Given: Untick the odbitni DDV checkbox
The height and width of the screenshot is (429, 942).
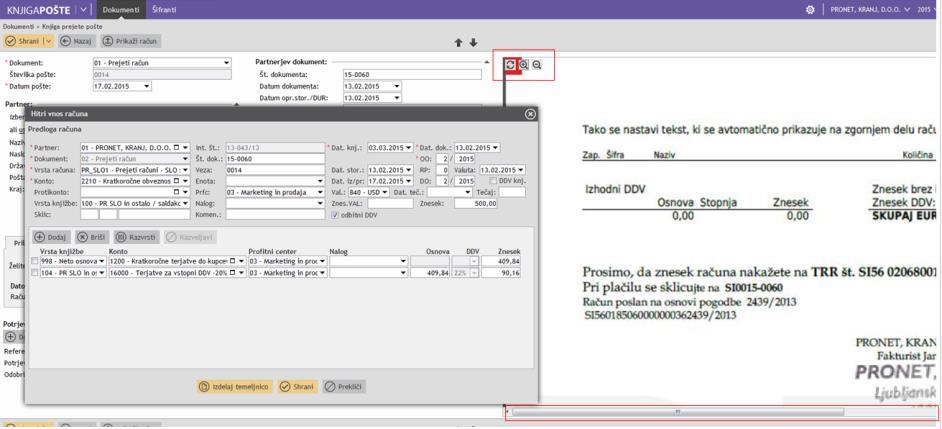Looking at the screenshot, I should coord(335,214).
